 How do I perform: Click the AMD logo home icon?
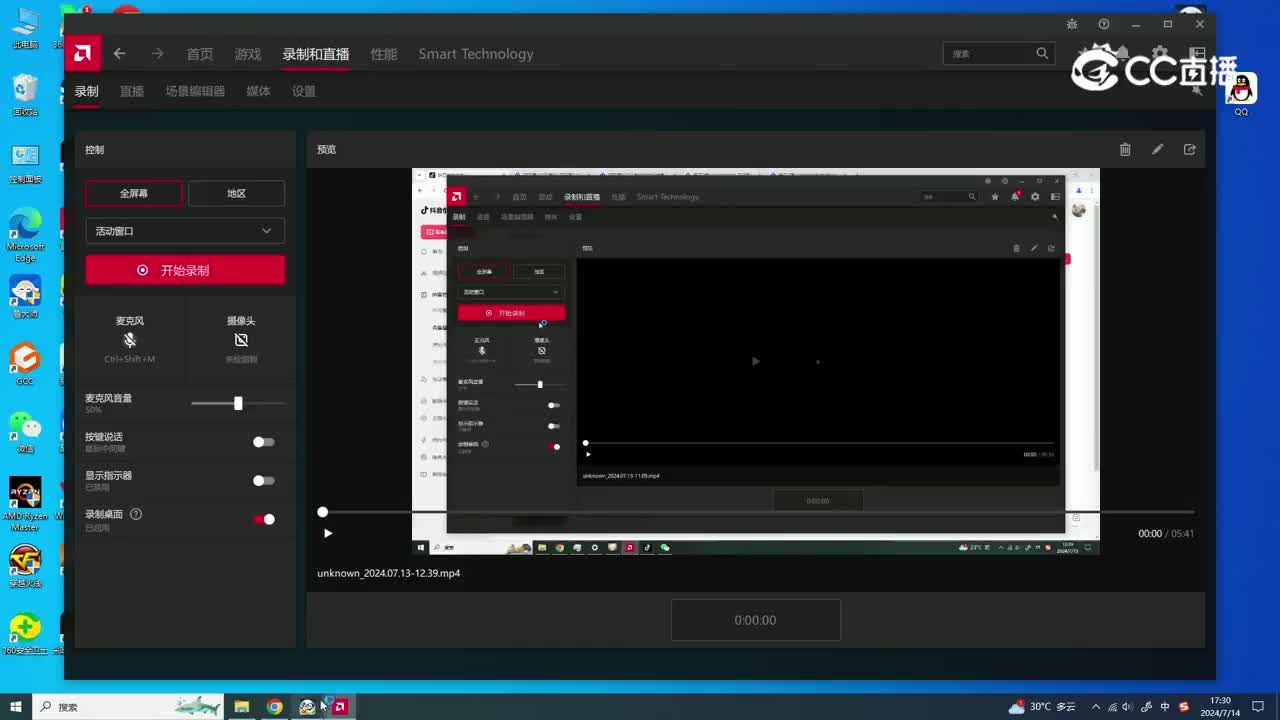[x=82, y=54]
